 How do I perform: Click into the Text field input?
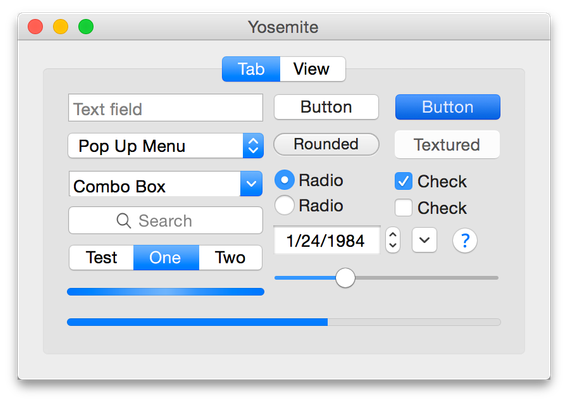166,108
